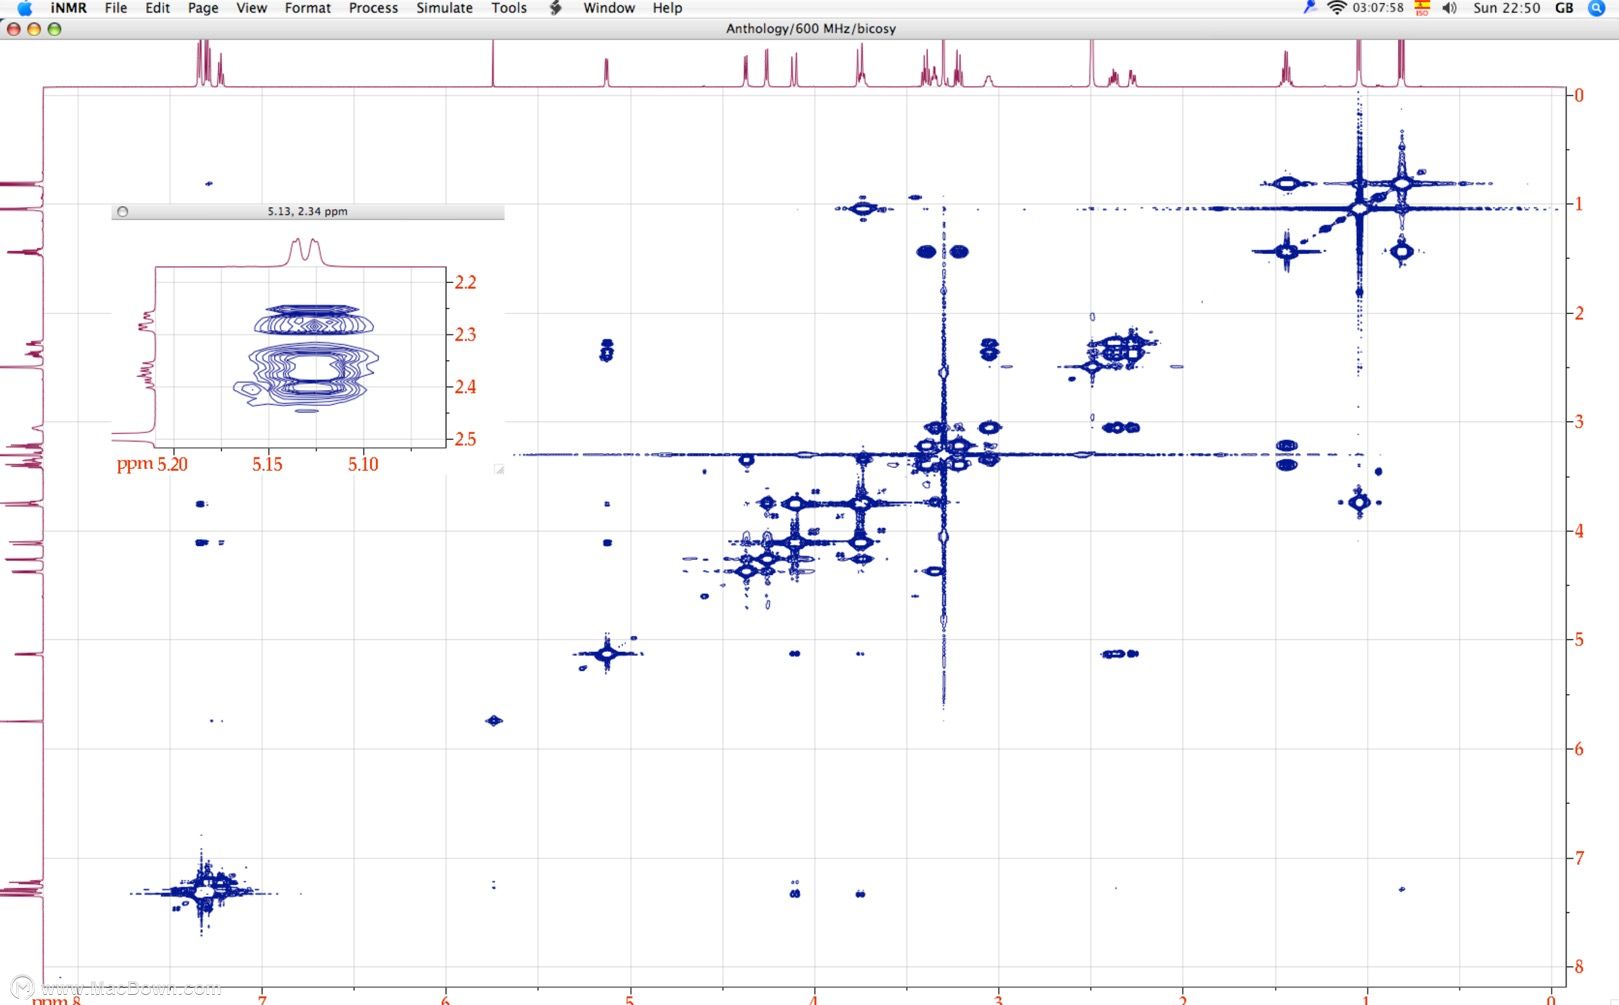
Task: Zoom the window with the green button
Action: [55, 29]
